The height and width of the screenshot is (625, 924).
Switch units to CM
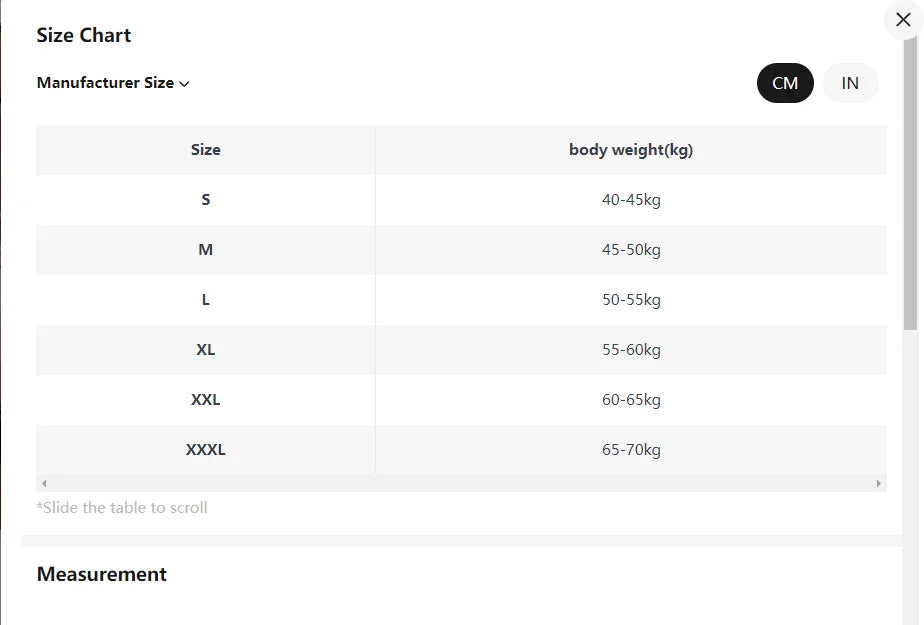pos(785,83)
